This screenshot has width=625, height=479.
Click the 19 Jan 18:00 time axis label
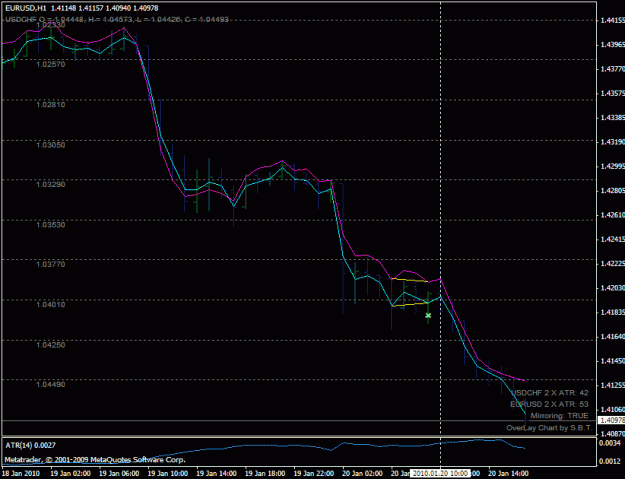click(x=265, y=473)
